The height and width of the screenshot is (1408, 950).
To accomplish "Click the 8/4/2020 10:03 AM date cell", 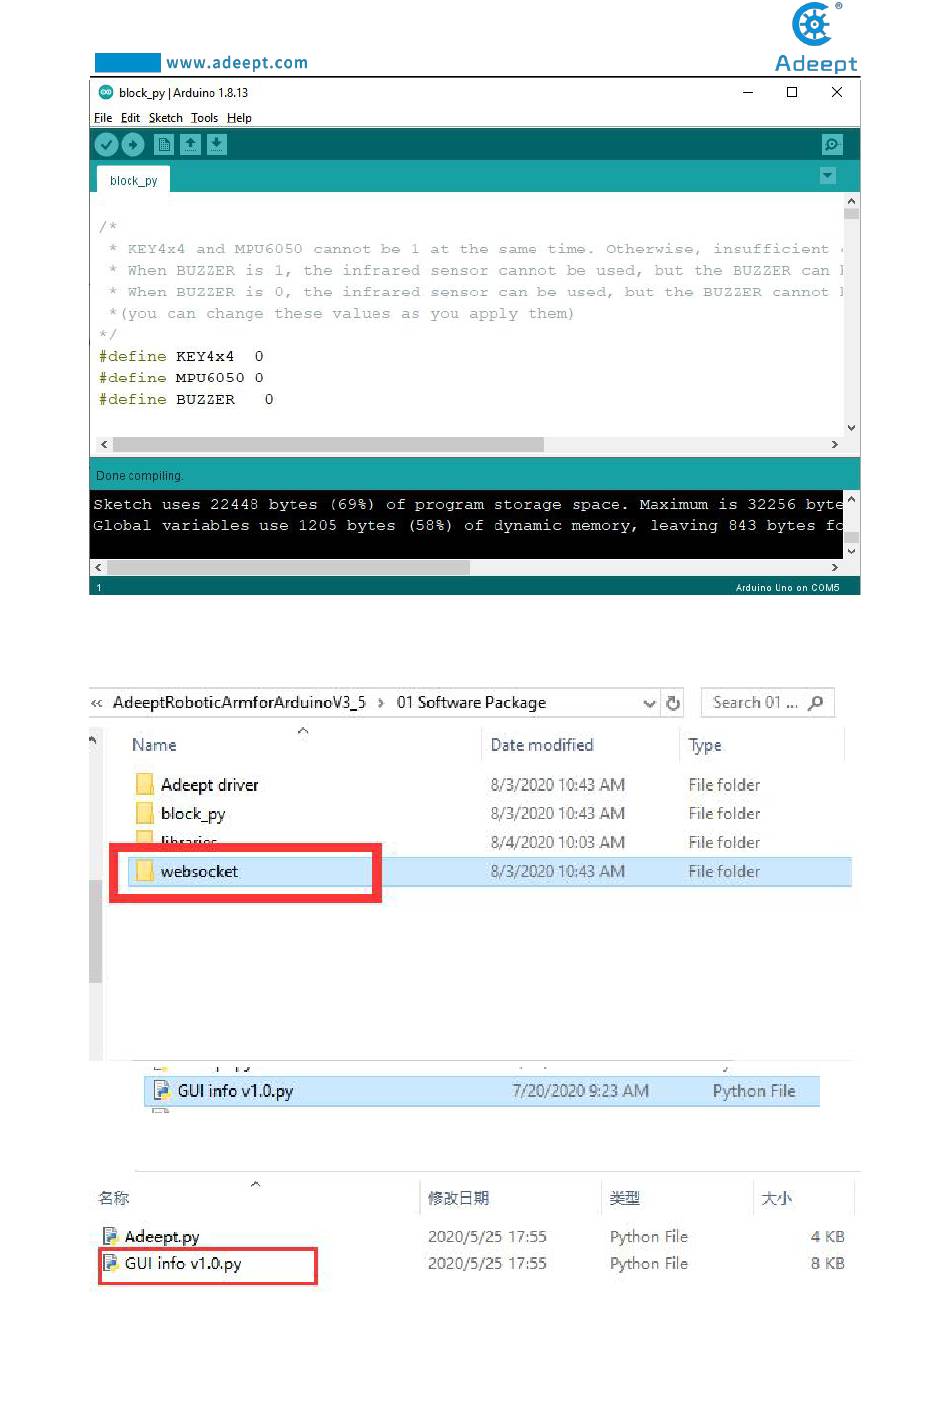I will pyautogui.click(x=558, y=842).
